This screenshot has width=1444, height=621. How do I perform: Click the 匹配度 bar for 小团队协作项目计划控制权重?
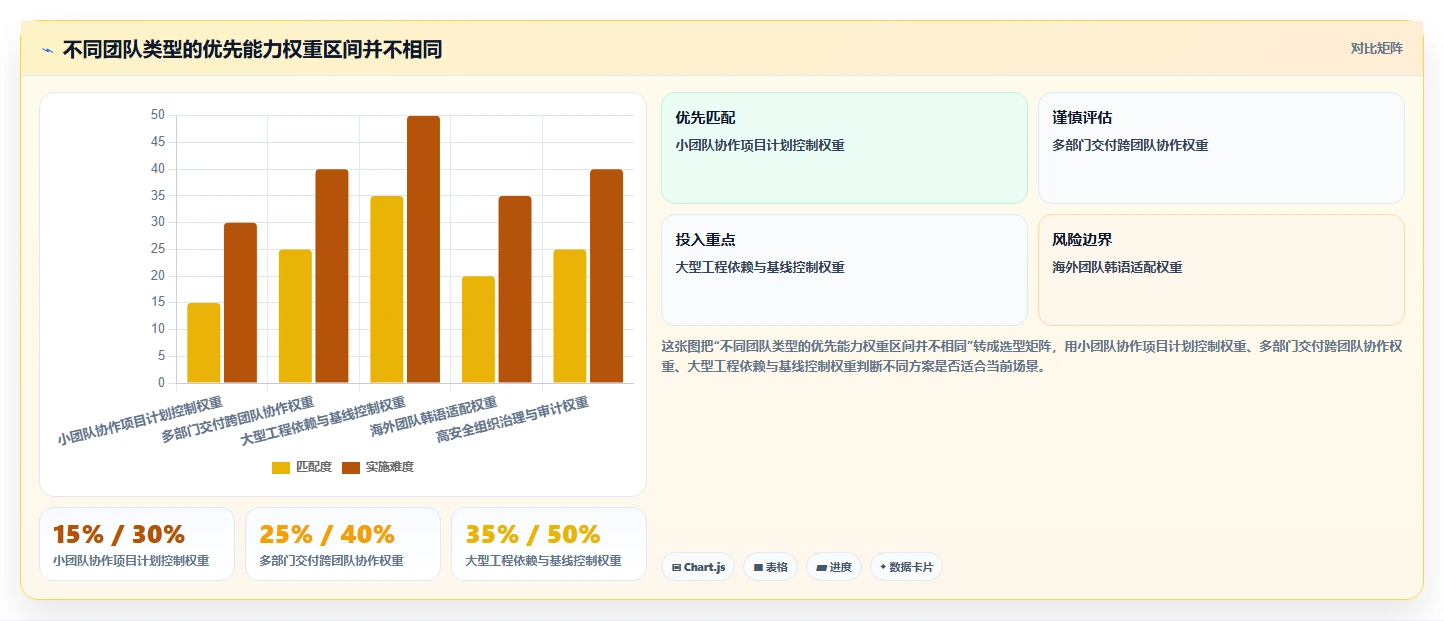click(x=204, y=343)
